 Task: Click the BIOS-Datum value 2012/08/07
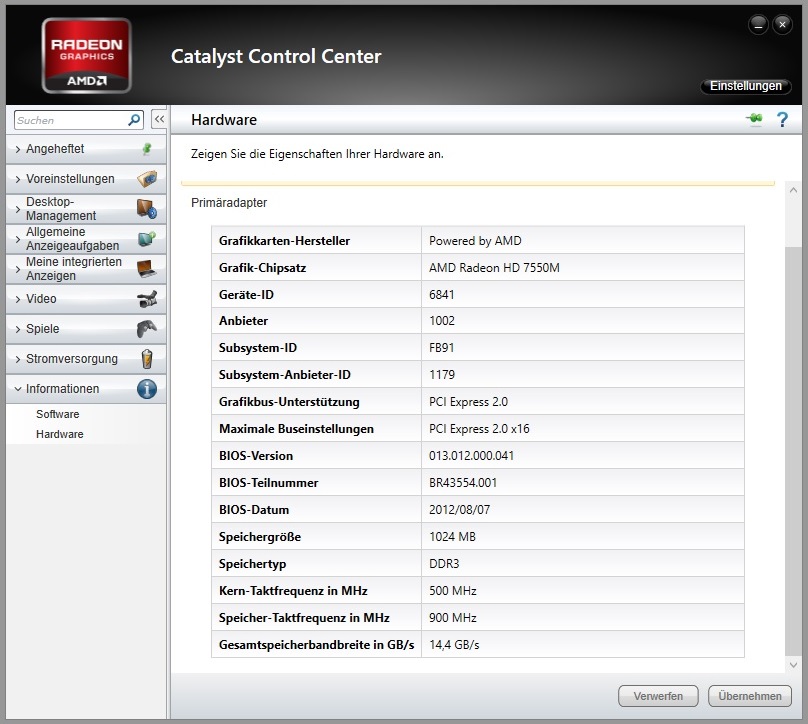click(x=460, y=510)
